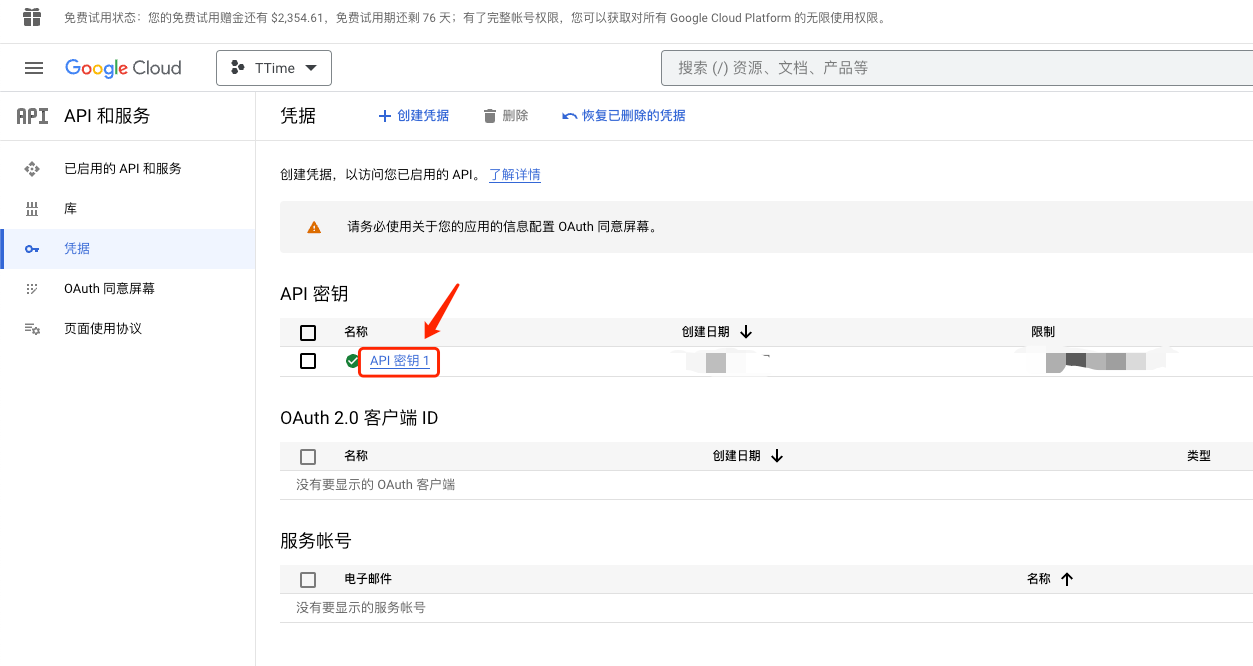1253x666 pixels.
Task: Click the 页面使用协议 settings icon
Action: point(32,329)
